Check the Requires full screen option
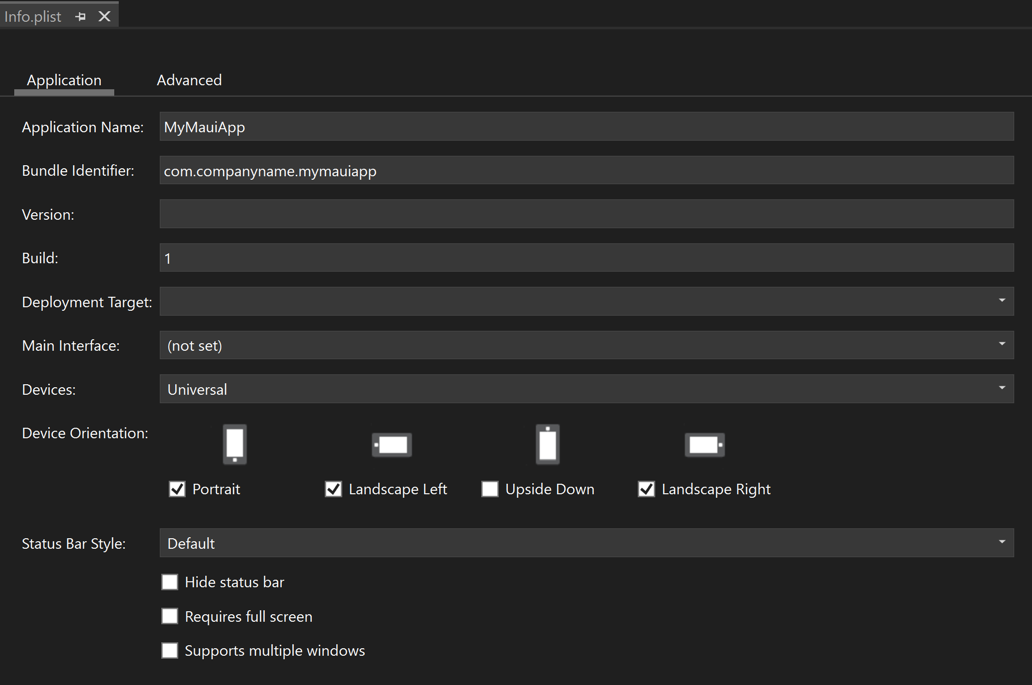Screen dimensions: 1032x685 [x=170, y=615]
